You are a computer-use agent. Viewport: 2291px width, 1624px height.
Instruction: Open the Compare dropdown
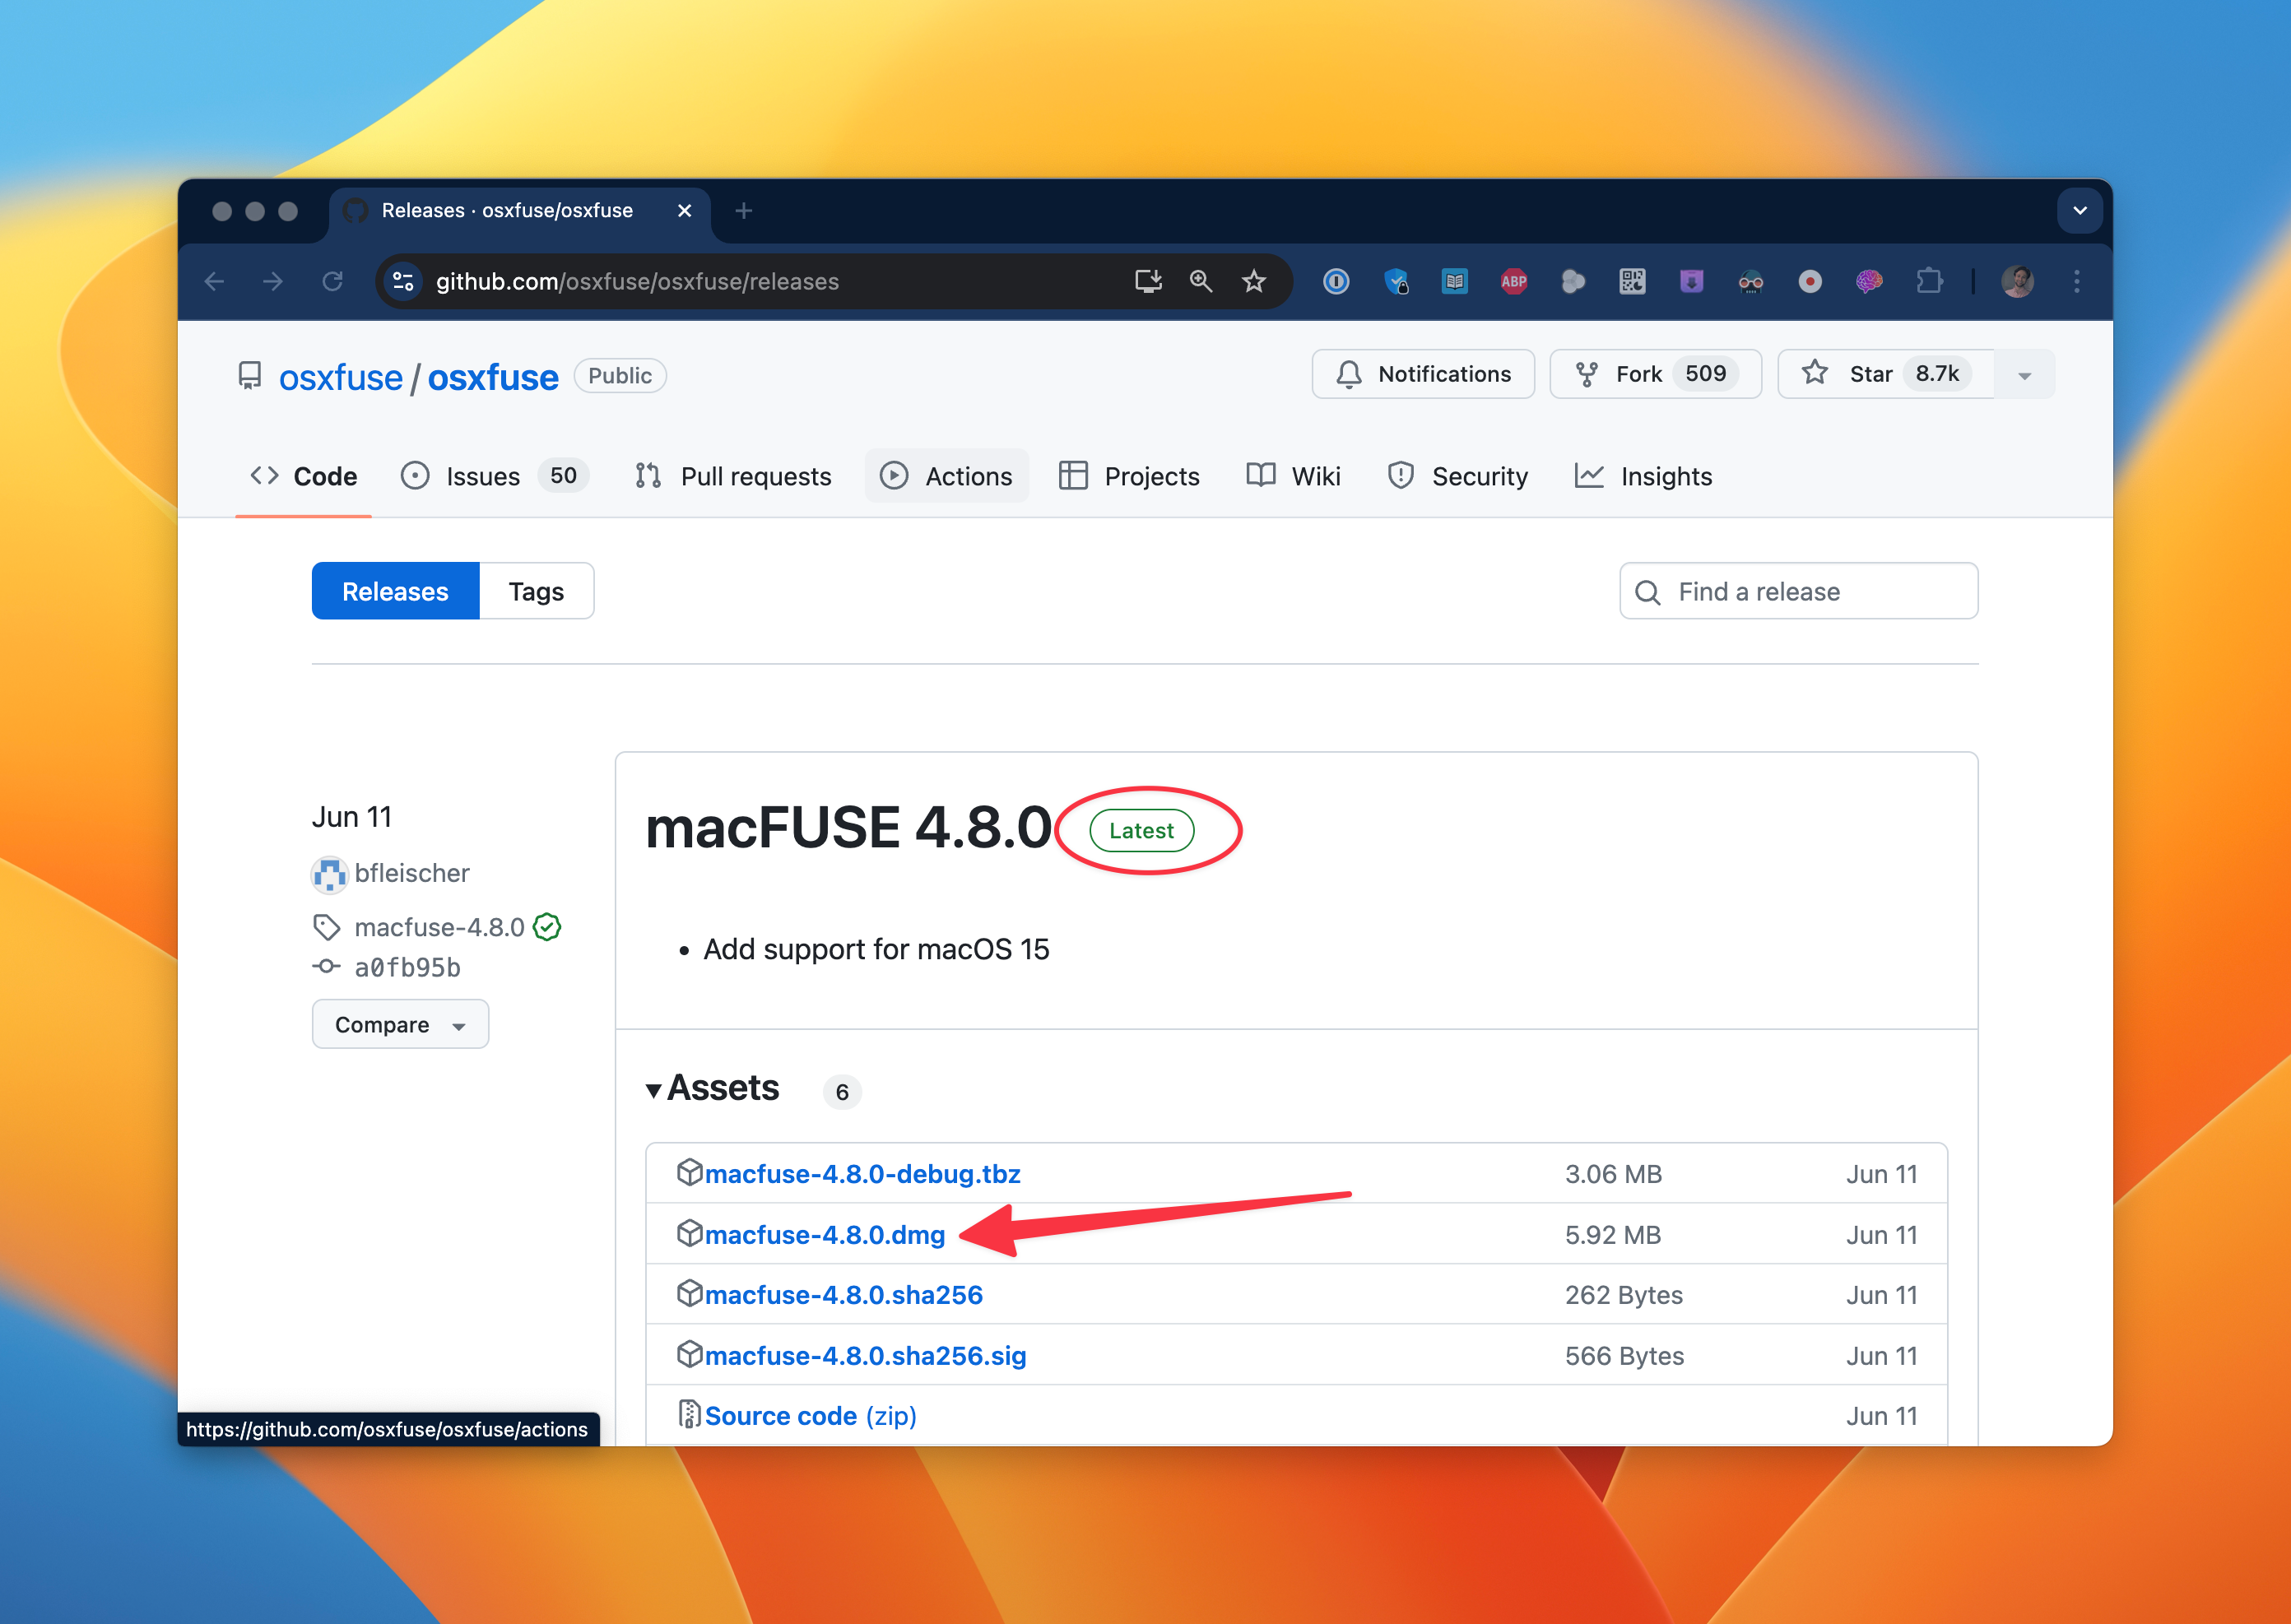pyautogui.click(x=399, y=1024)
